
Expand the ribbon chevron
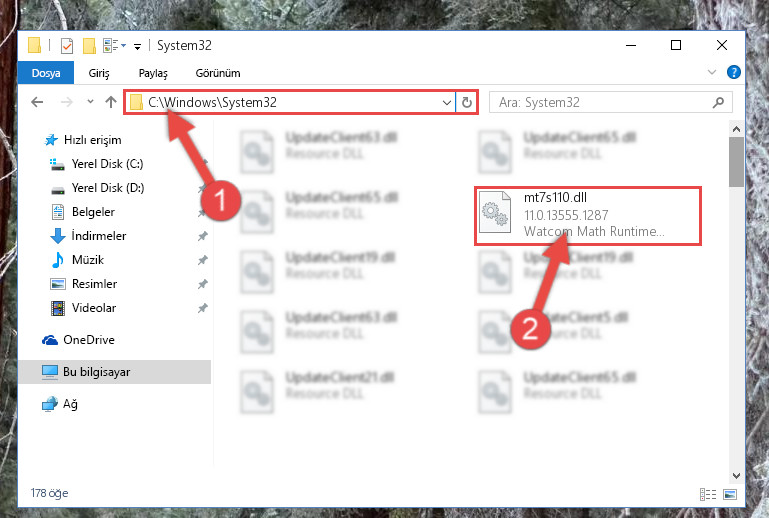712,72
